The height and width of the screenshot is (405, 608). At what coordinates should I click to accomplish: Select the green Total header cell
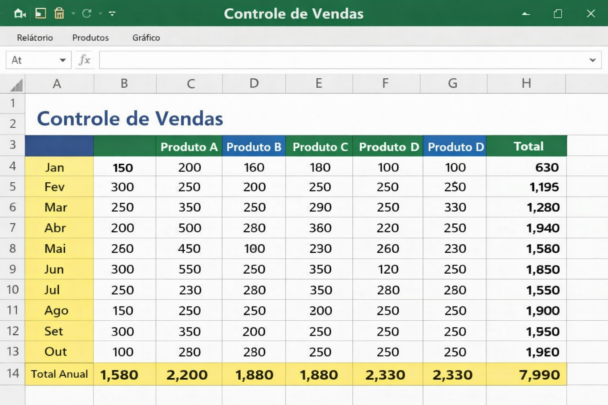click(x=527, y=147)
